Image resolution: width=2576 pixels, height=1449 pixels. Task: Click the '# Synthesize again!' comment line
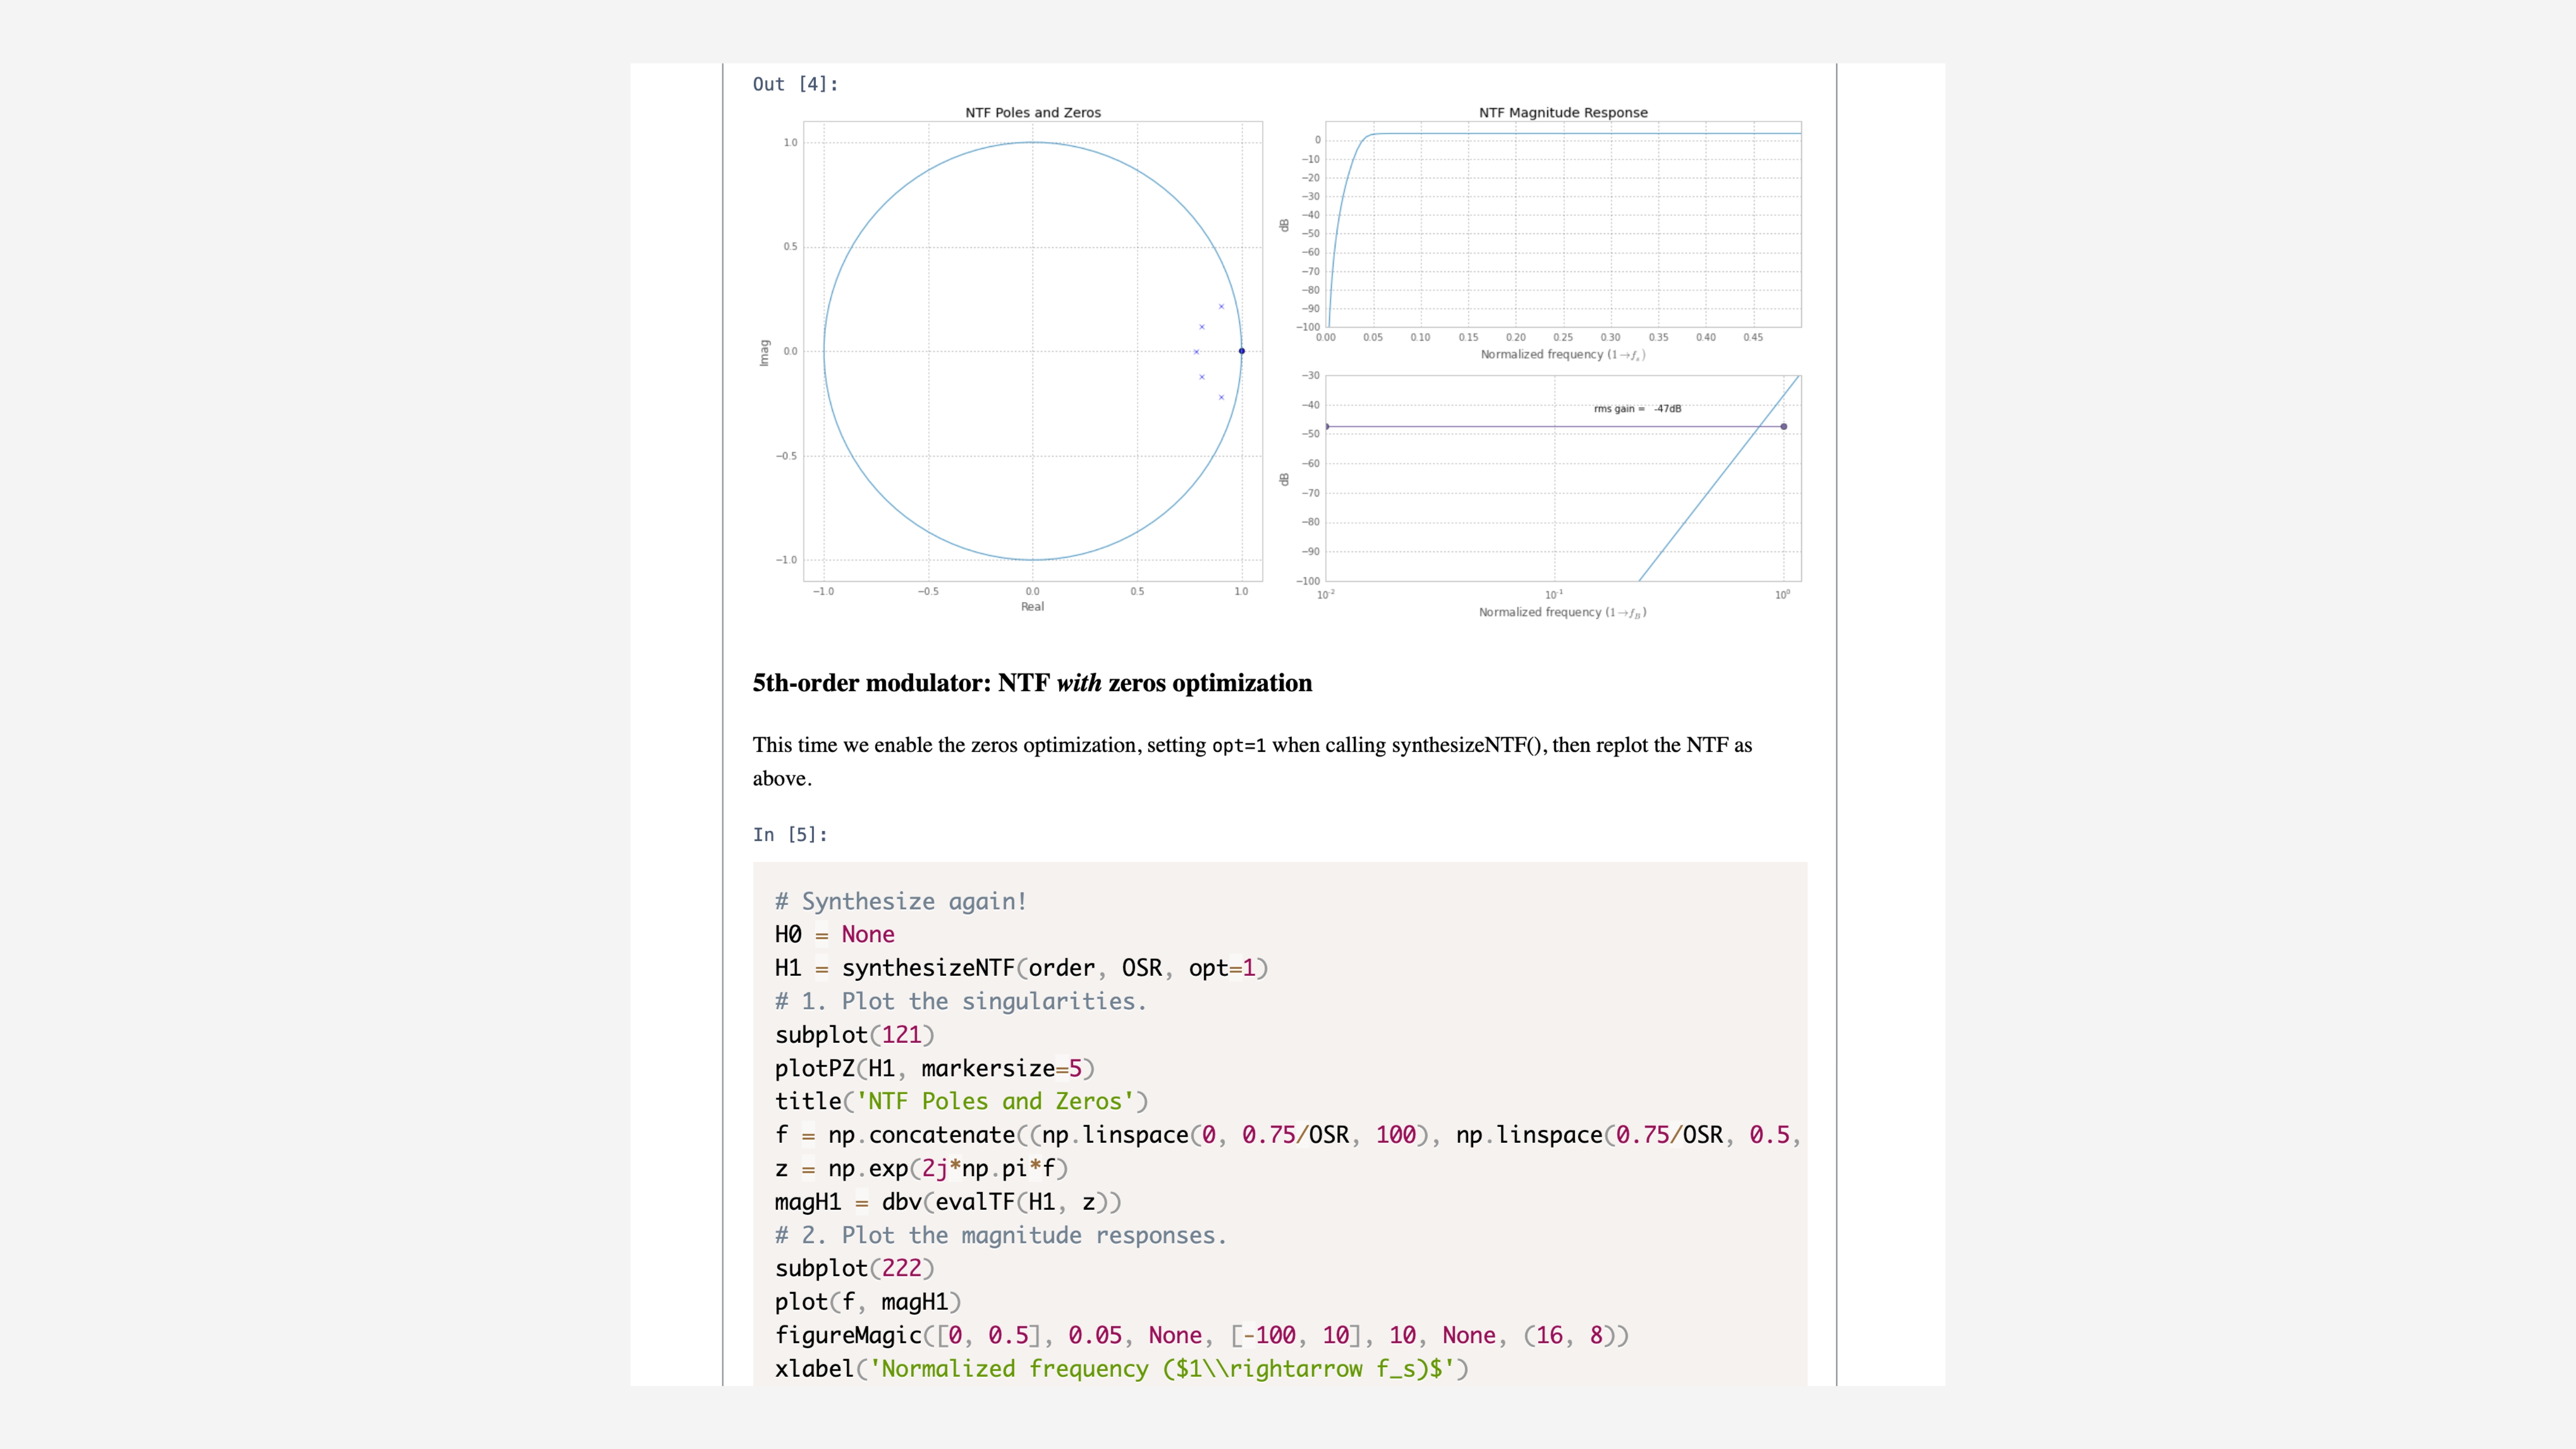[x=900, y=901]
